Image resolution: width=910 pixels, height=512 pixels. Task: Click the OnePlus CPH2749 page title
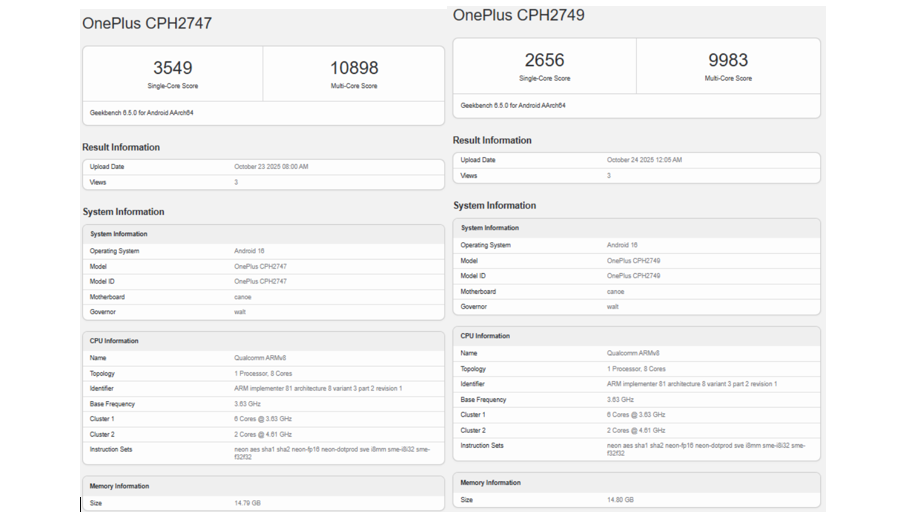coord(518,15)
